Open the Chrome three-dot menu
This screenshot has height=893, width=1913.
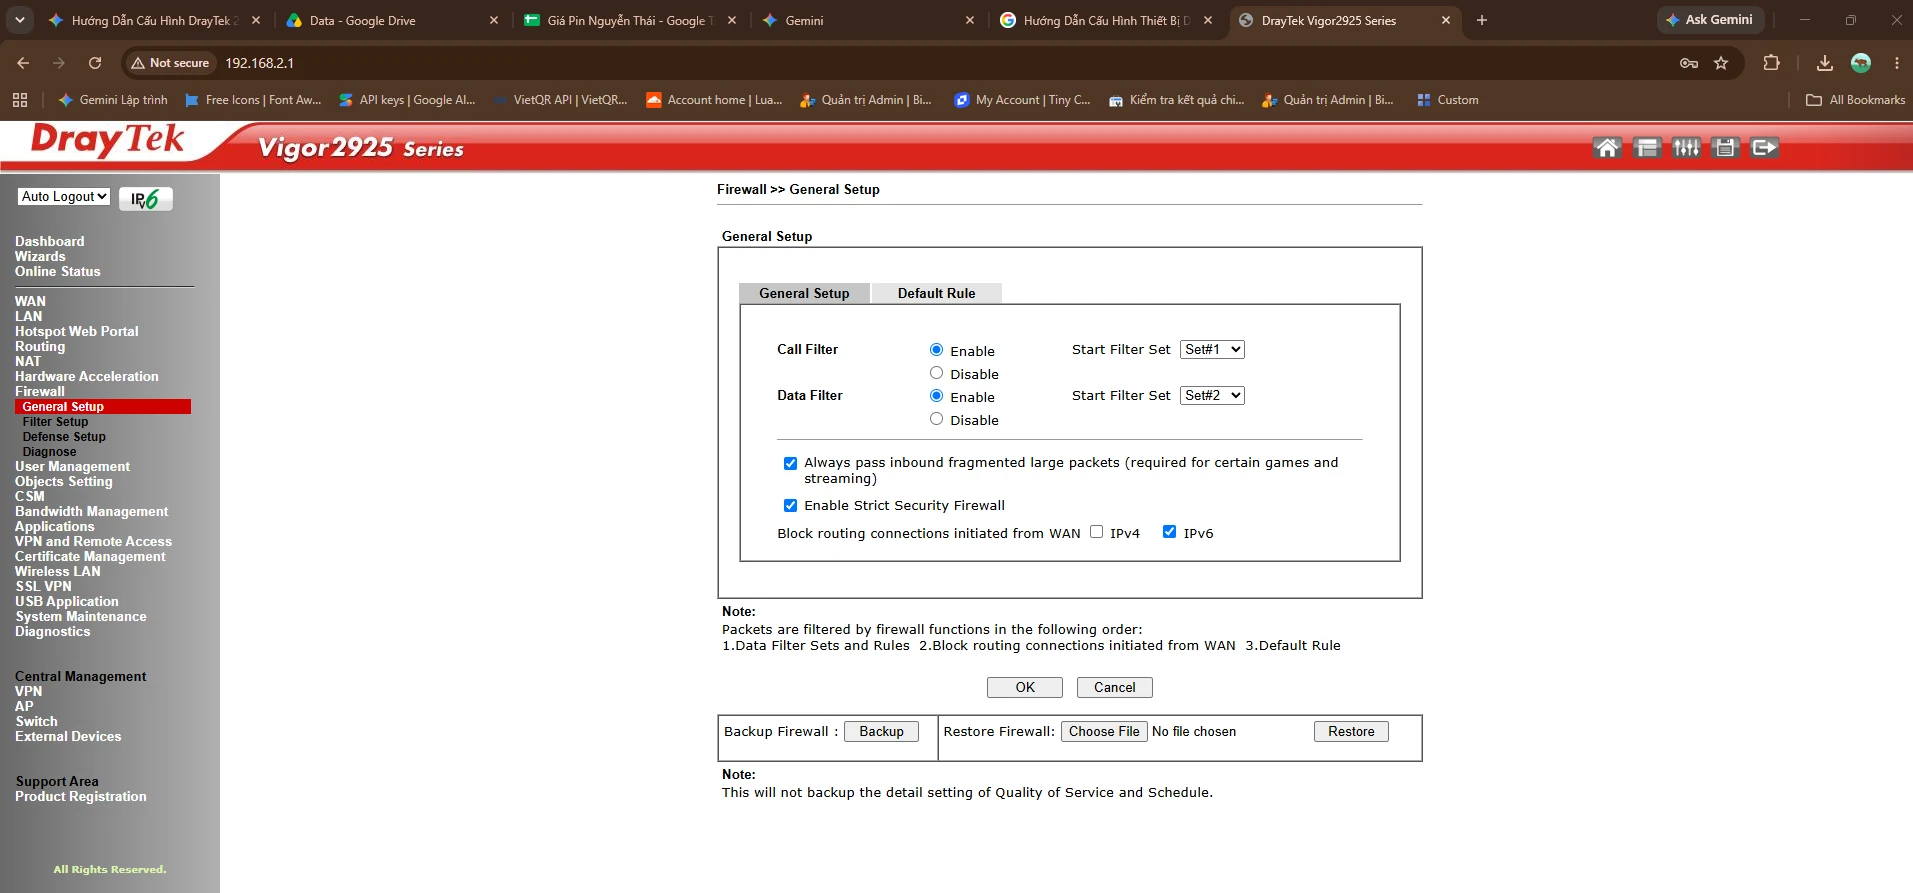pyautogui.click(x=1897, y=63)
